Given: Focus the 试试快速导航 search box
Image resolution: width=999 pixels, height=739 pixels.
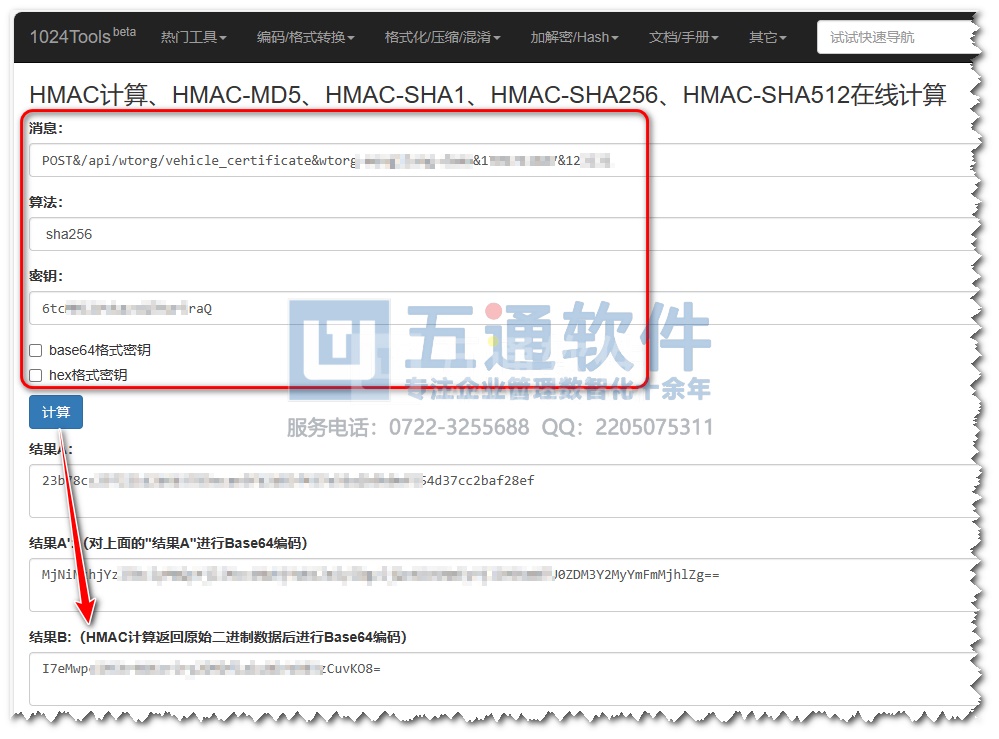Looking at the screenshot, I should click(897, 37).
